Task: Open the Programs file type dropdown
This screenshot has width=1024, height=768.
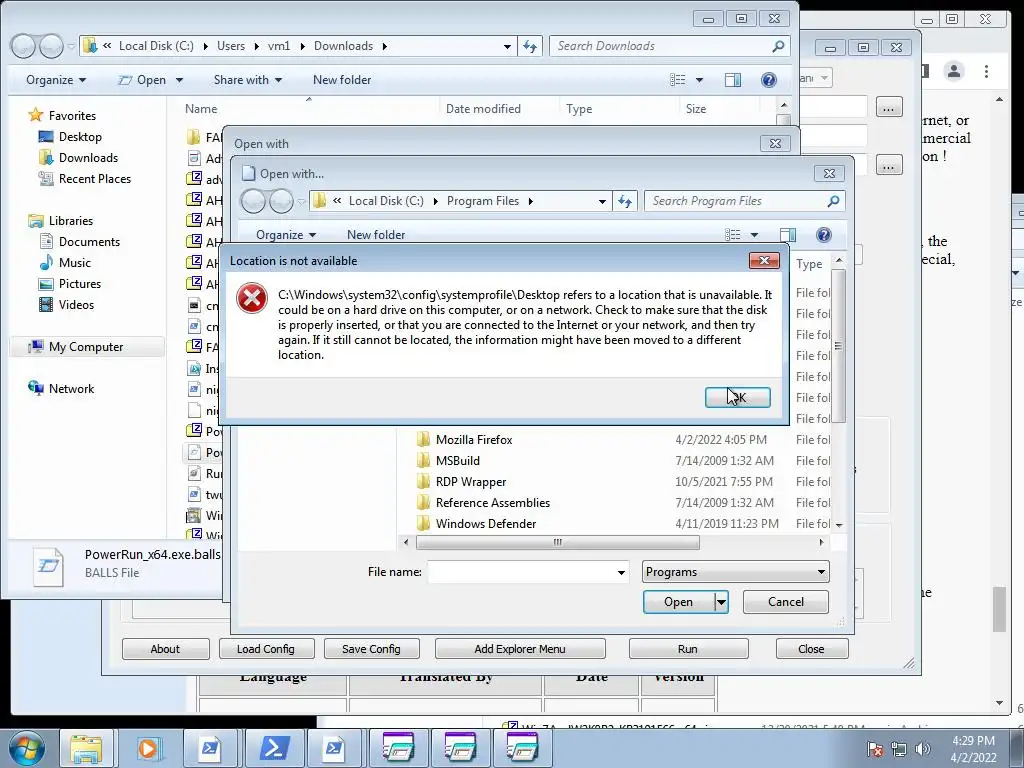Action: click(735, 571)
